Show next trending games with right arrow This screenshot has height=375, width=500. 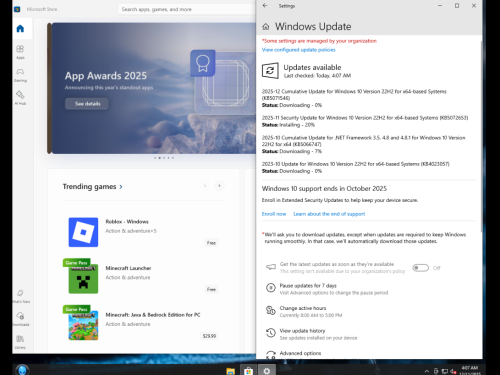point(219,186)
